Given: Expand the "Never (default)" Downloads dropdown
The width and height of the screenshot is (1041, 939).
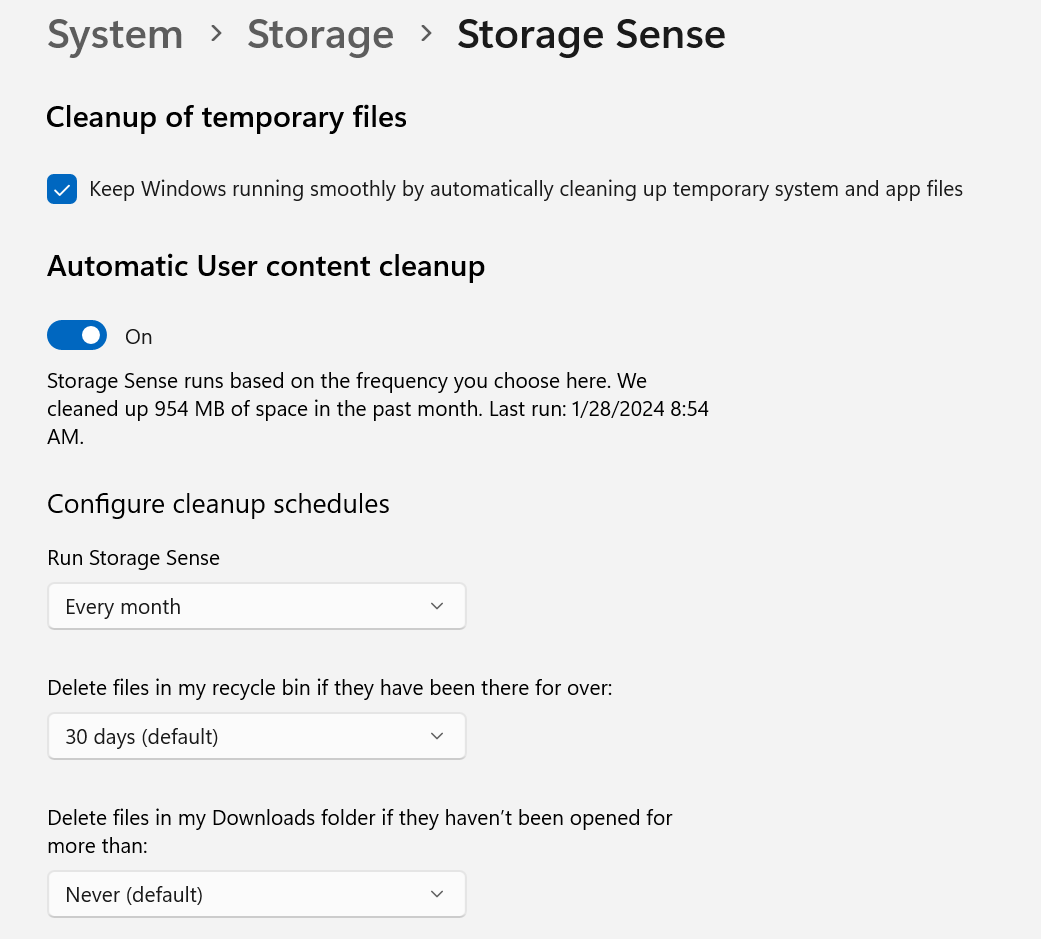Looking at the screenshot, I should pyautogui.click(x=256, y=894).
